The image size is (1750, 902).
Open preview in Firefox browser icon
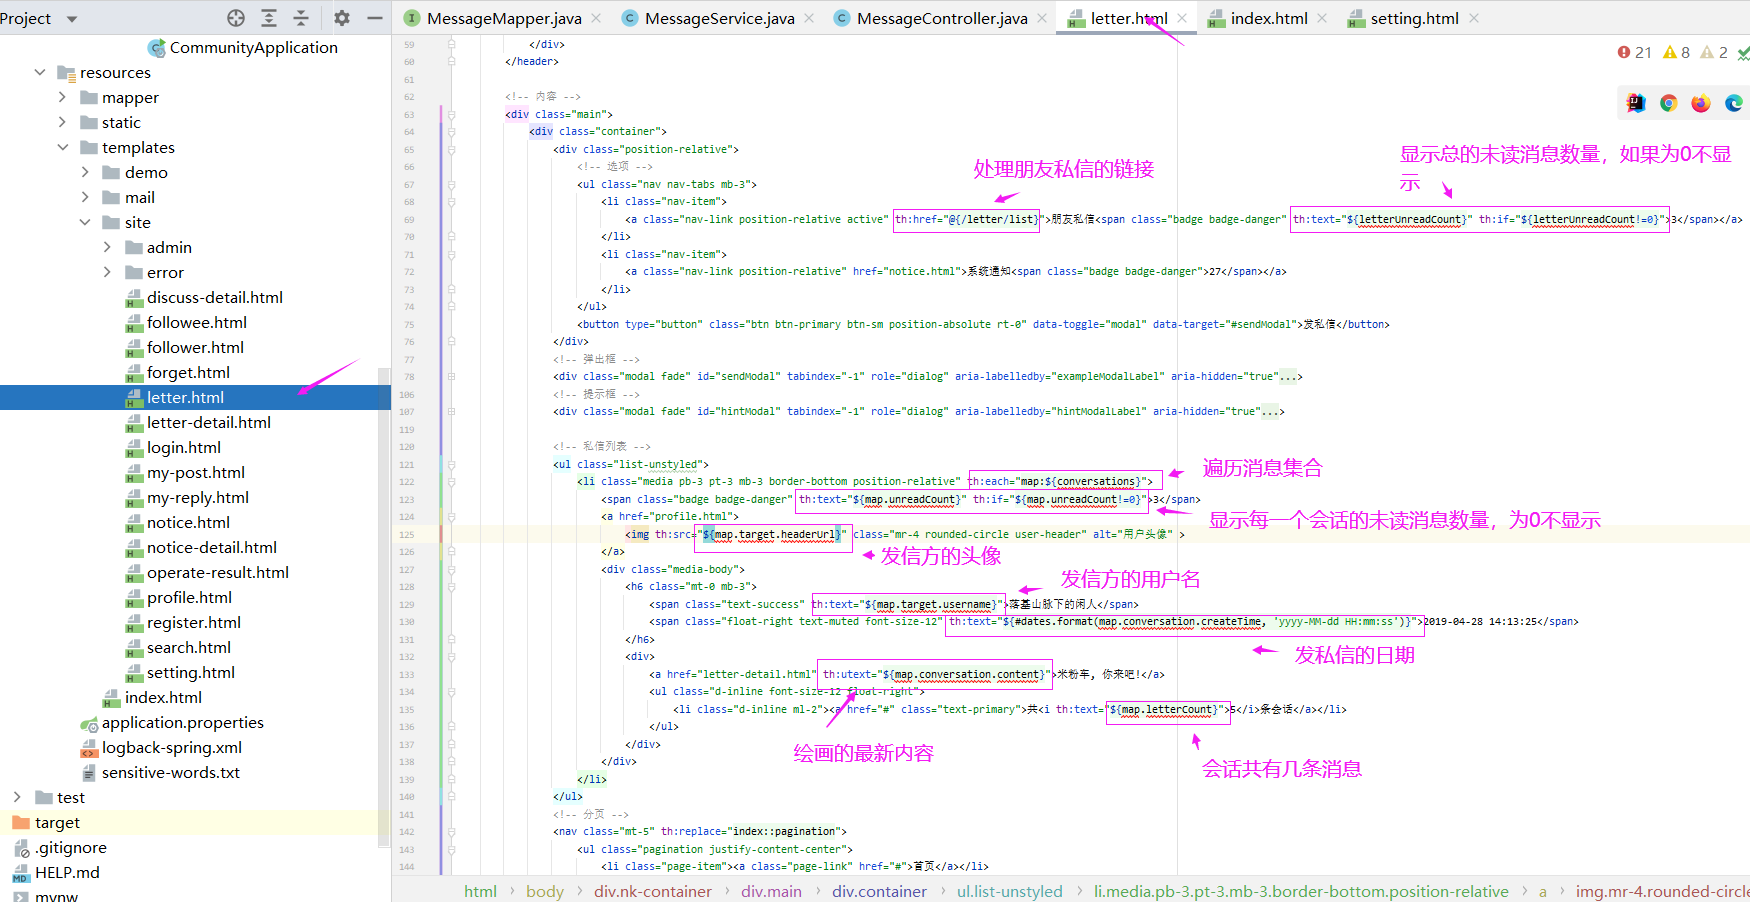[x=1701, y=103]
